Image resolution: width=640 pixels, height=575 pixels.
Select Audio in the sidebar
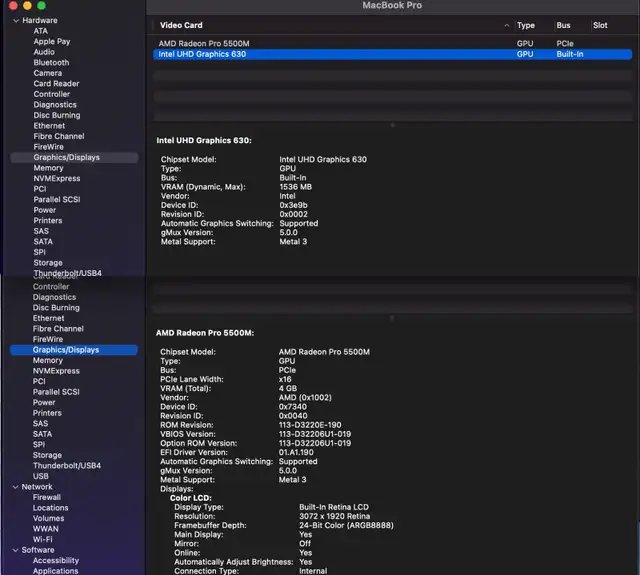tap(44, 52)
